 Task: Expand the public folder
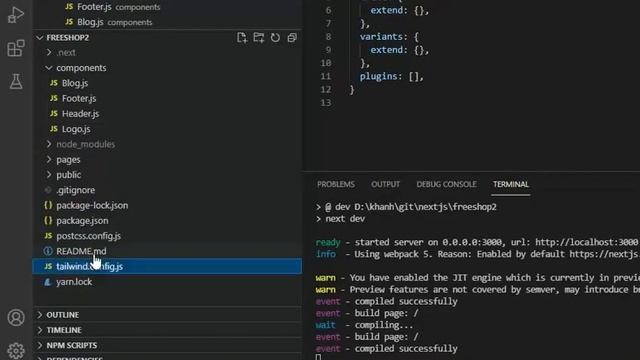point(49,175)
